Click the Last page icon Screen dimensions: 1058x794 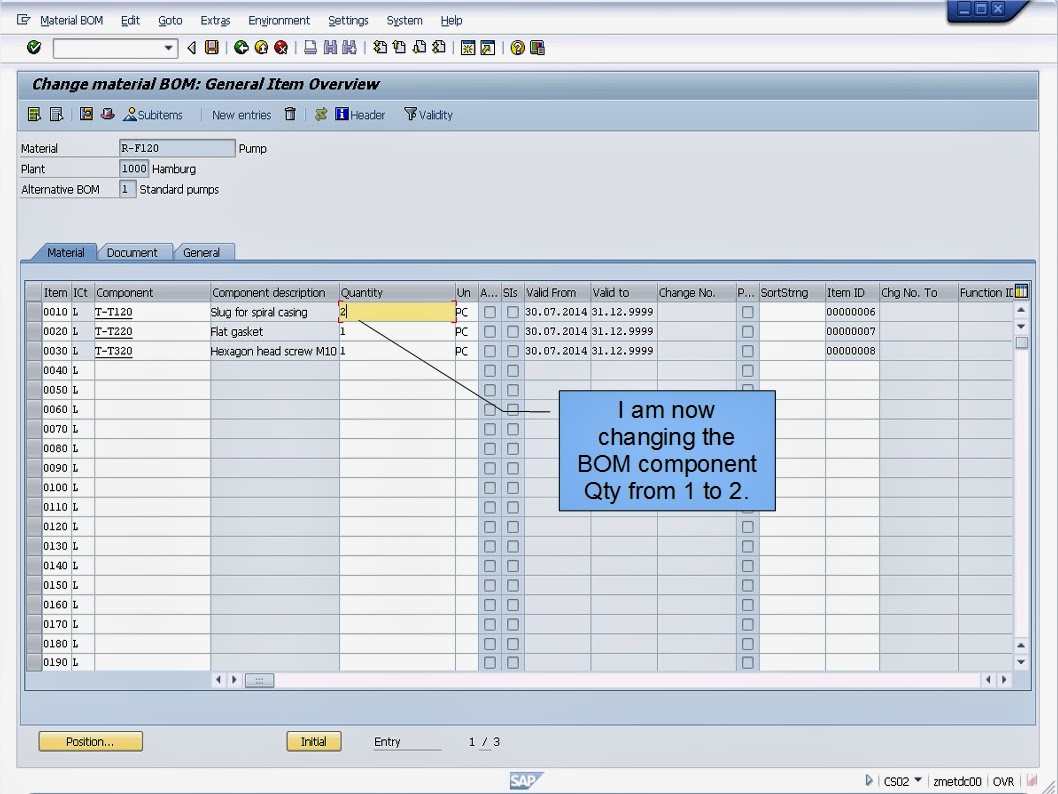coord(439,47)
